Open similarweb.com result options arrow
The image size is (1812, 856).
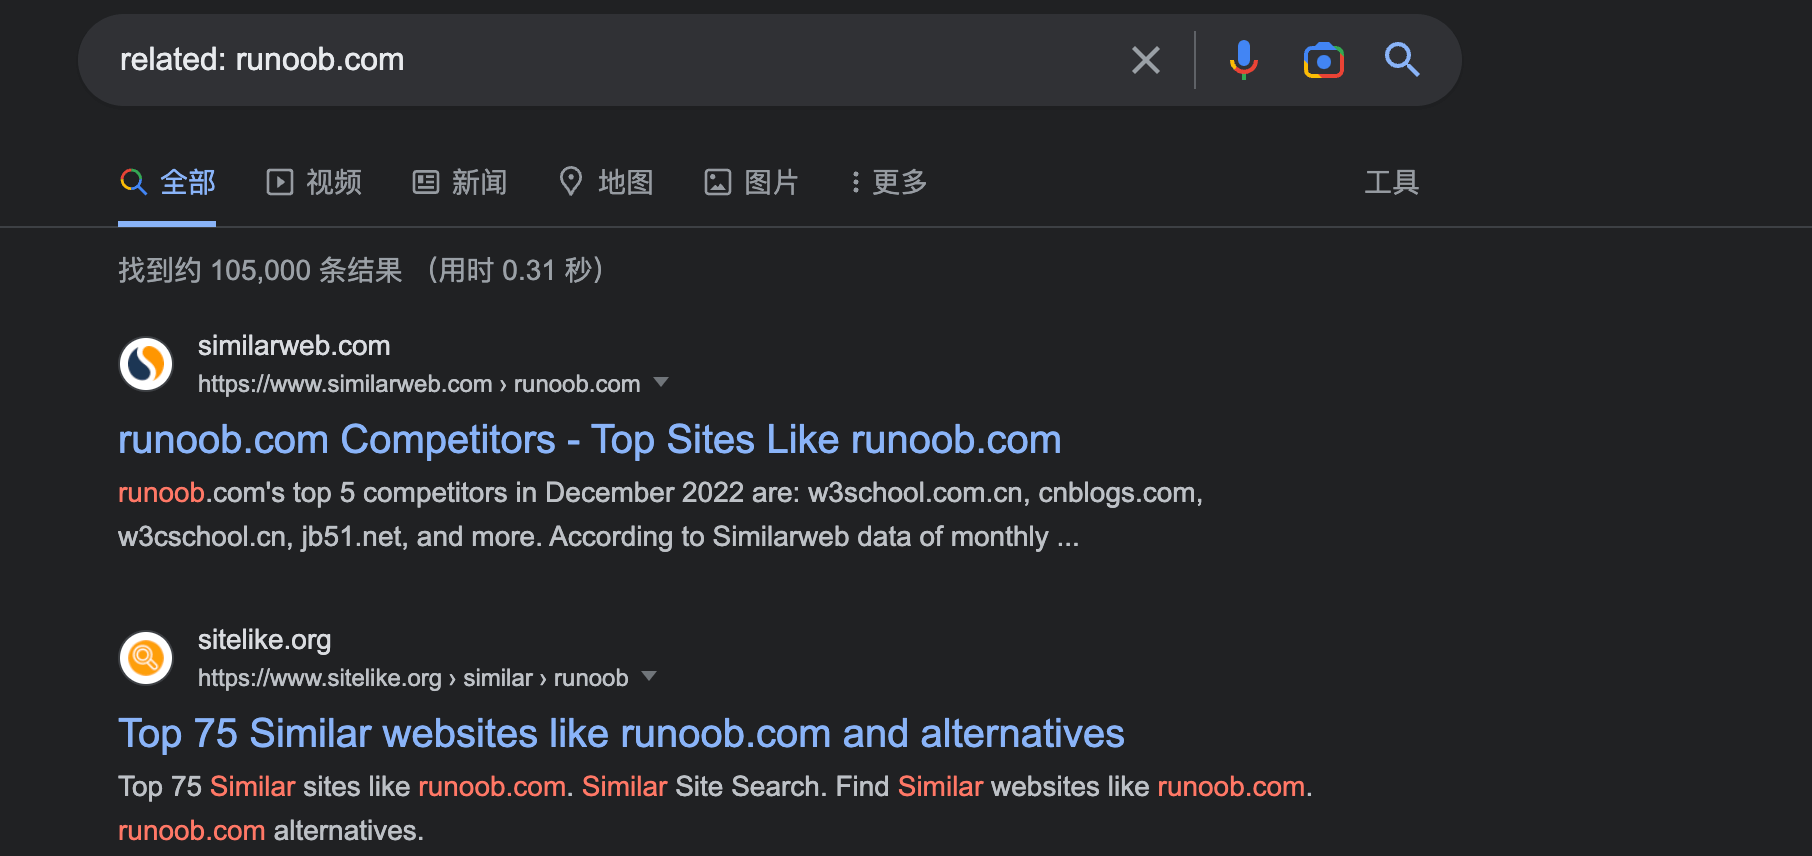tap(660, 383)
